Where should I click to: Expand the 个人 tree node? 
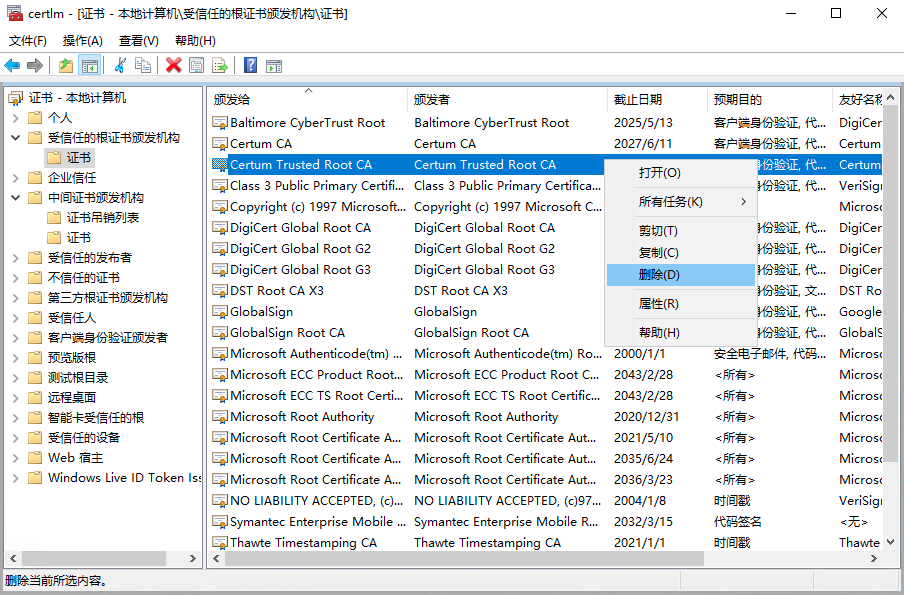[x=16, y=118]
